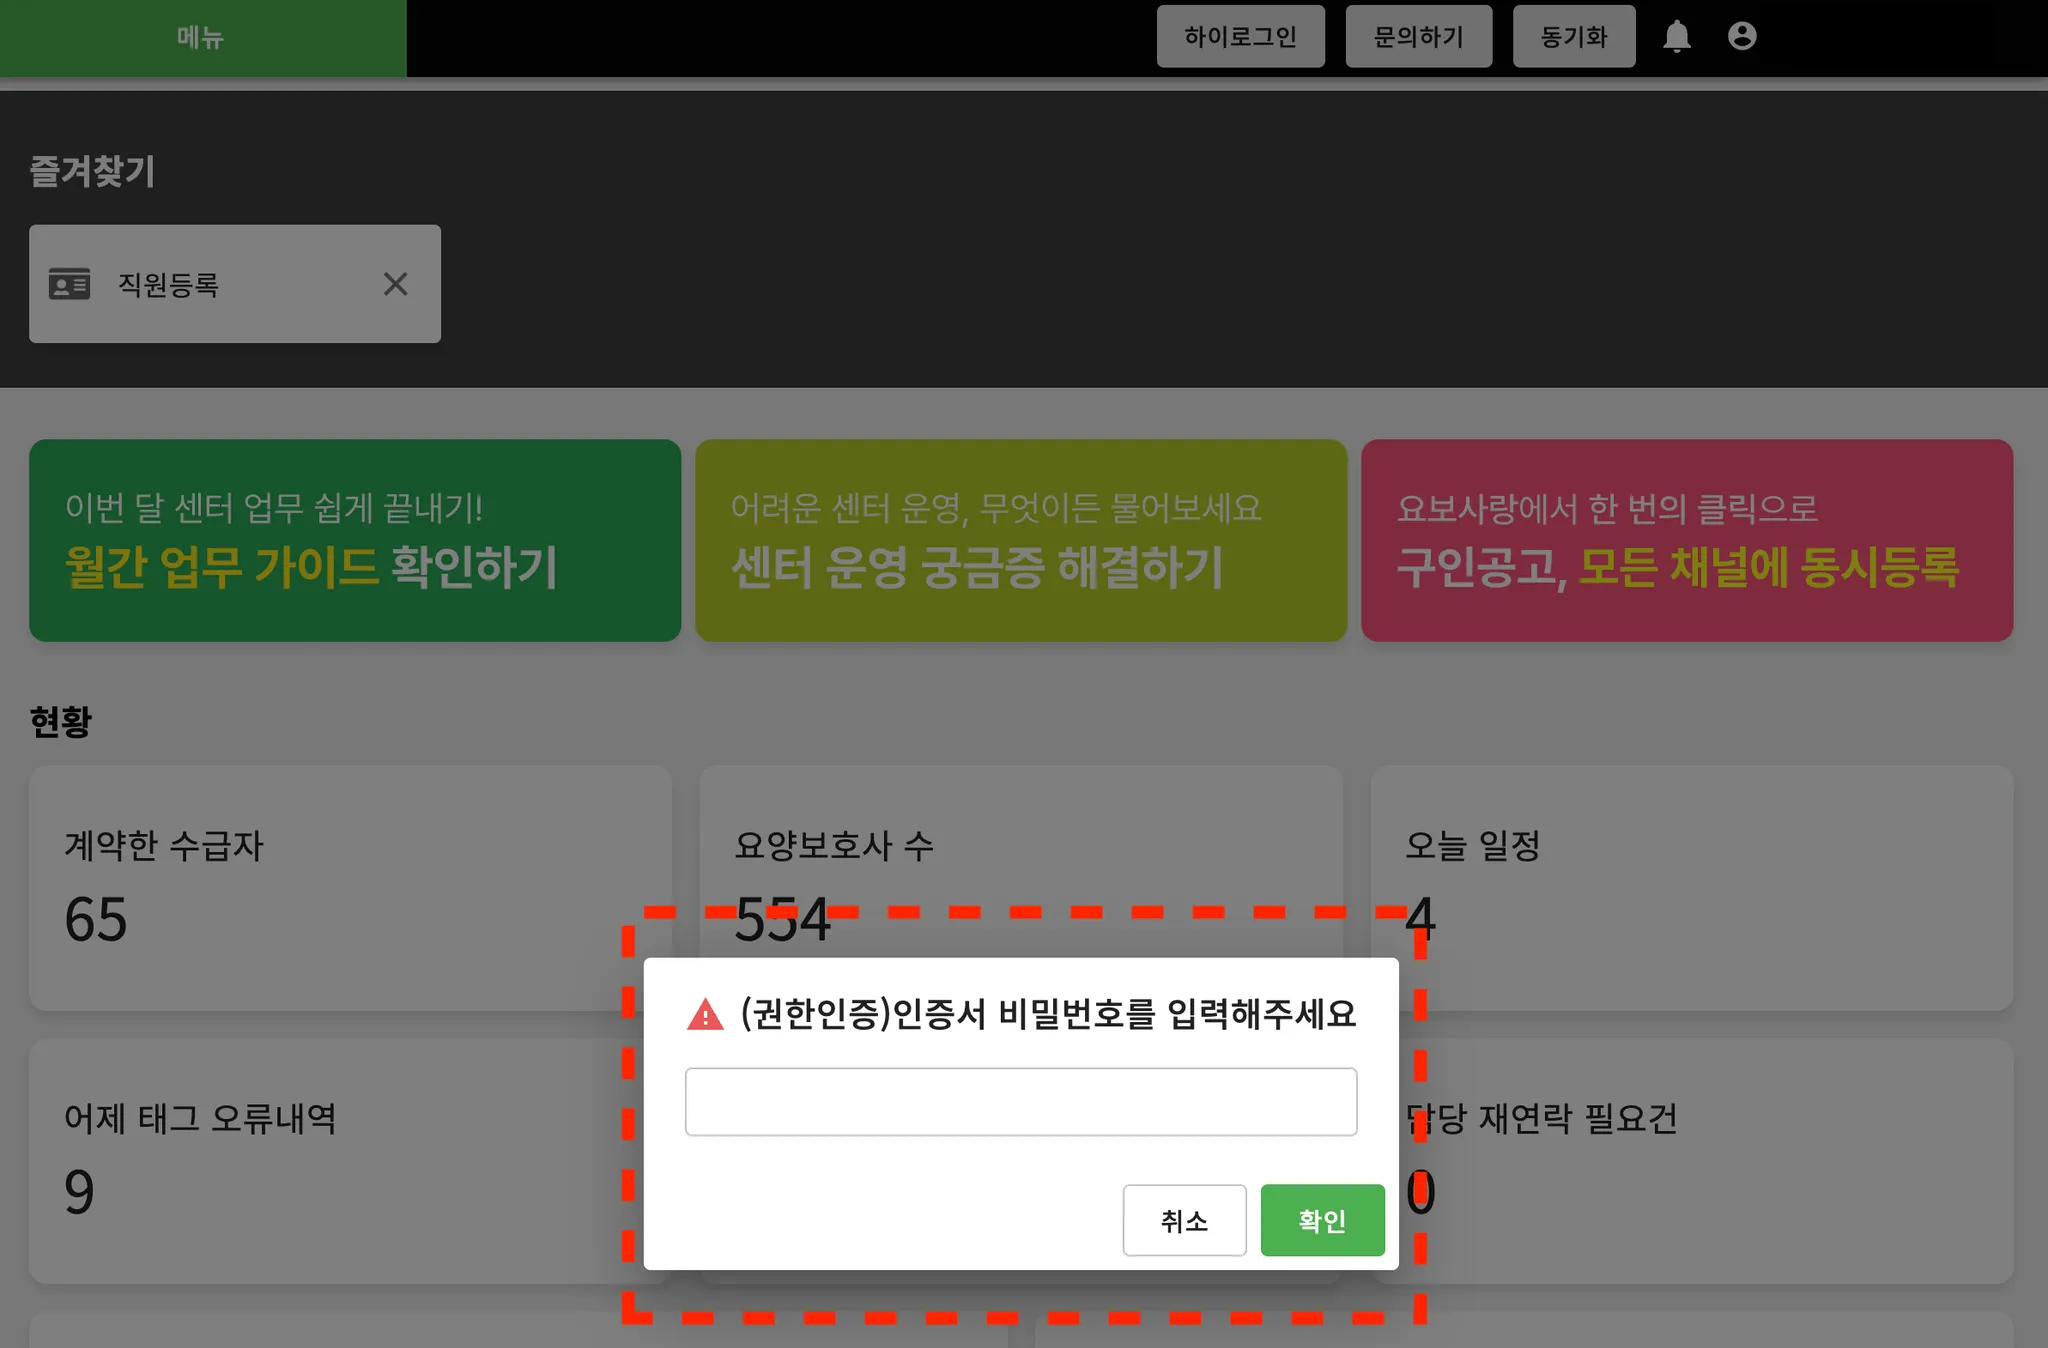Image resolution: width=2048 pixels, height=1348 pixels.
Task: Remove 직원등록 favorite with X icon
Action: point(395,284)
